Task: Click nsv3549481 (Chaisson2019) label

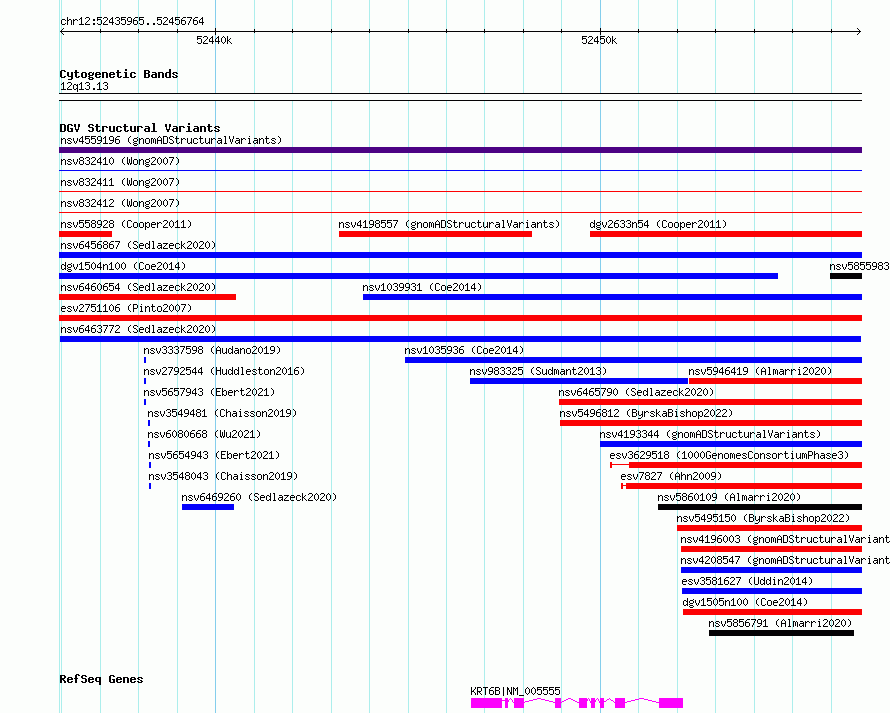Action: click(222, 413)
